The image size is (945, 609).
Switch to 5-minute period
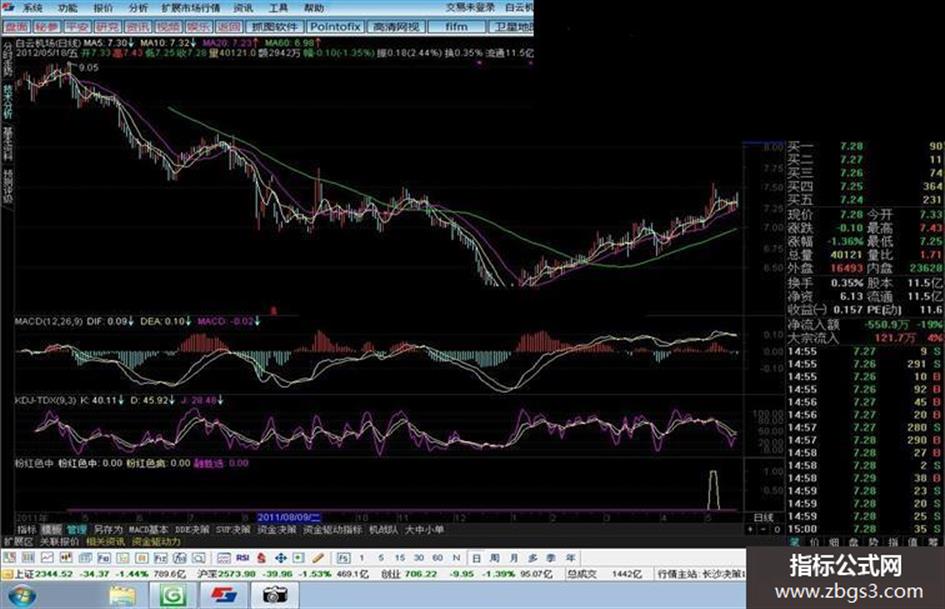pyautogui.click(x=381, y=558)
